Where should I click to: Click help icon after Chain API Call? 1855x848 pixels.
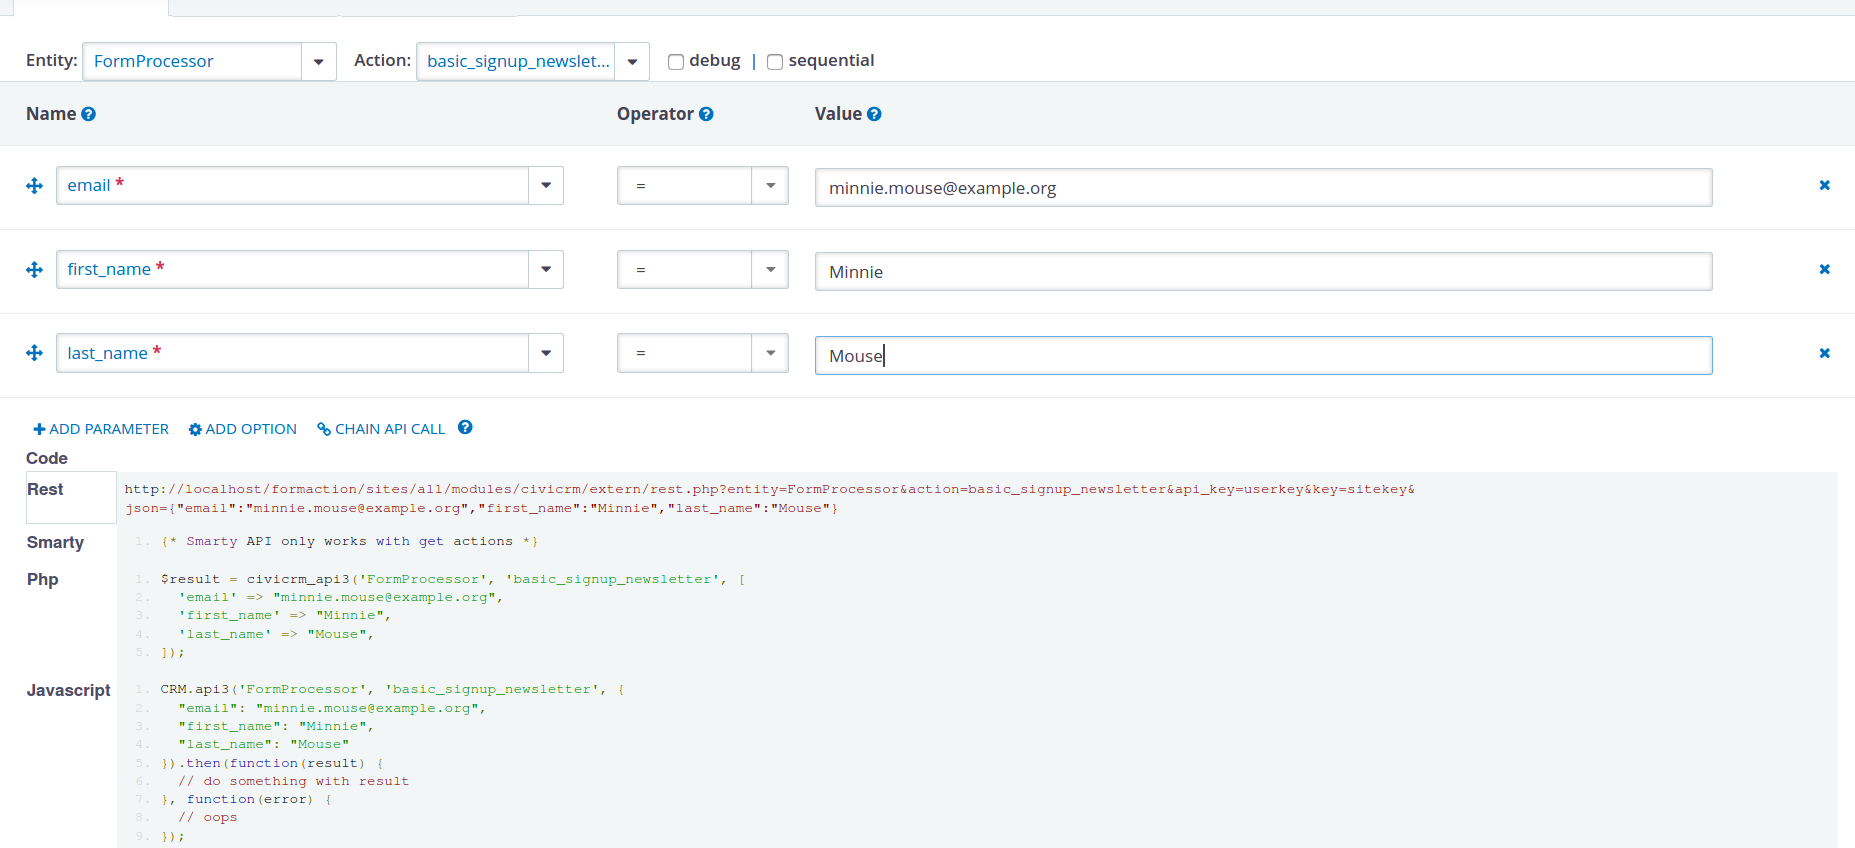[465, 427]
